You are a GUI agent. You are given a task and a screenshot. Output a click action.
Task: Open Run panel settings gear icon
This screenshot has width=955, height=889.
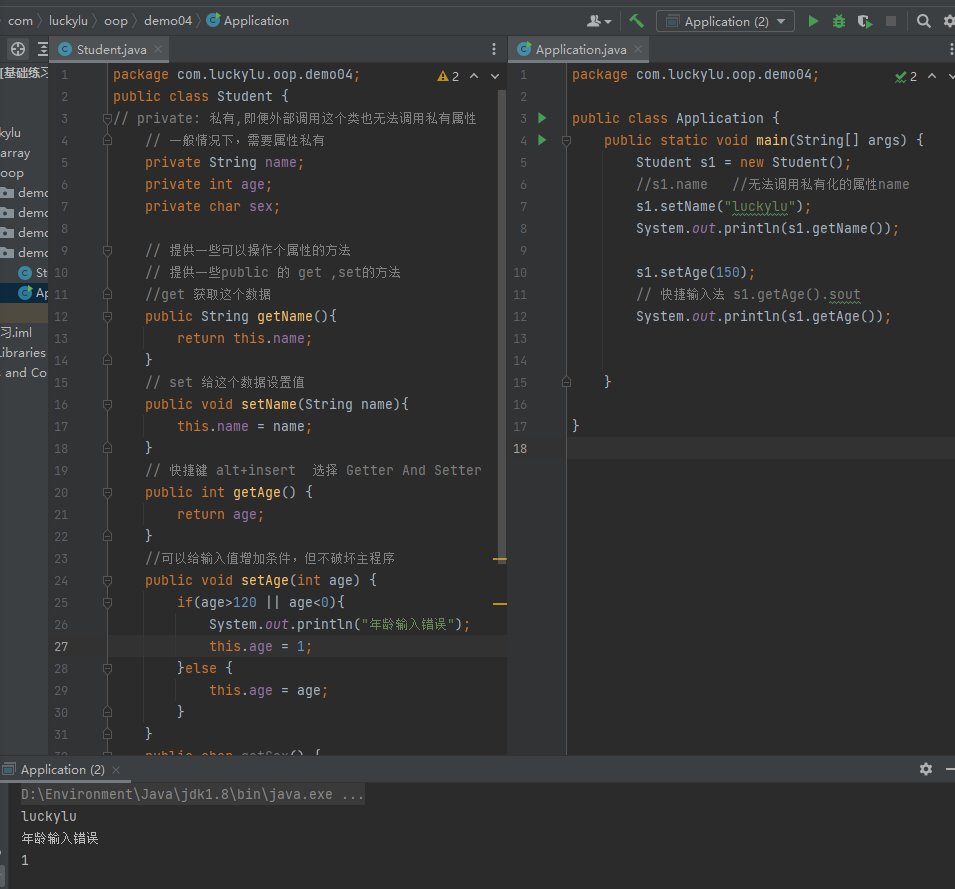925,769
